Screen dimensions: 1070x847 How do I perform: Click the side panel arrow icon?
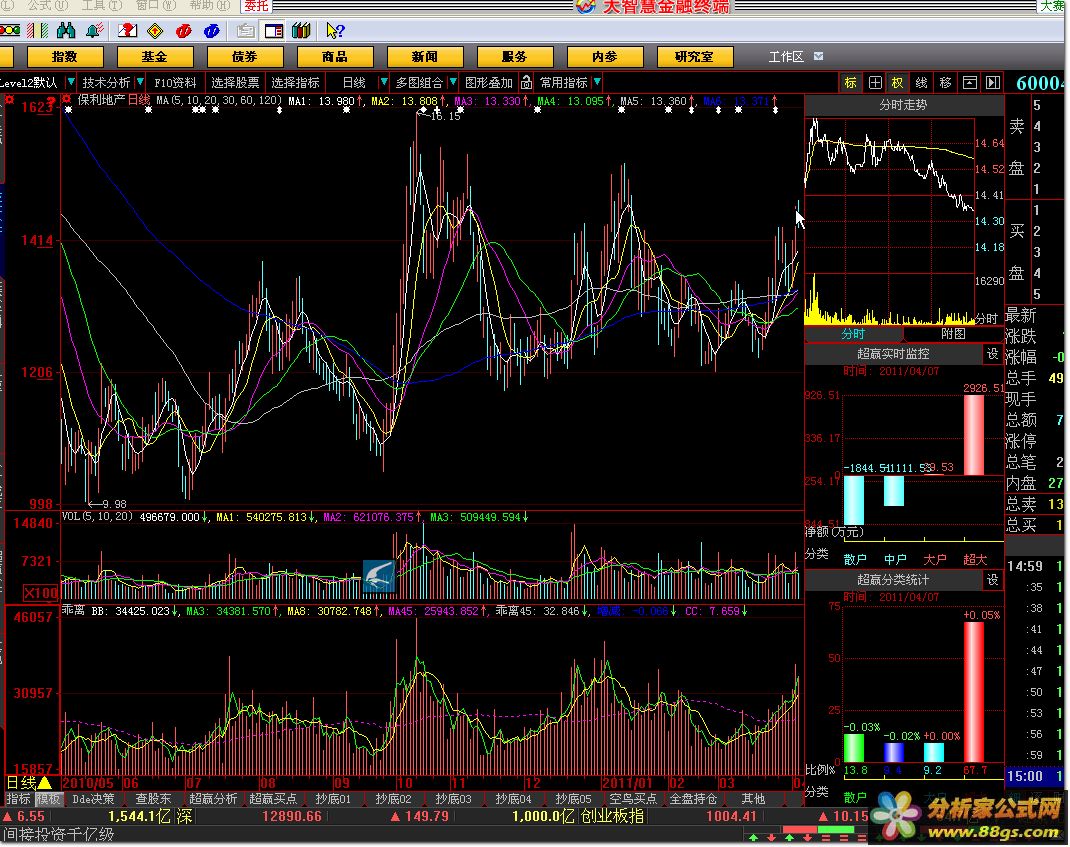(x=993, y=83)
